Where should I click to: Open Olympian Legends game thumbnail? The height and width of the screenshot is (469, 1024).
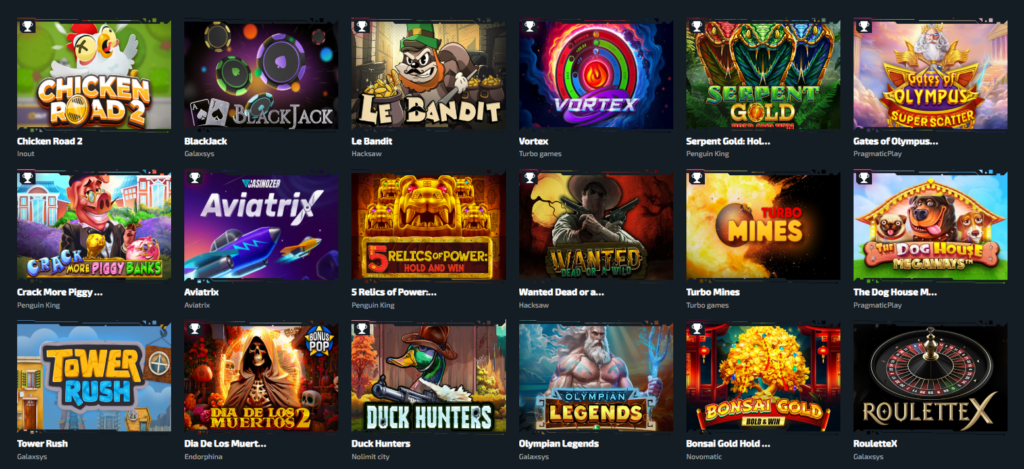coord(596,377)
